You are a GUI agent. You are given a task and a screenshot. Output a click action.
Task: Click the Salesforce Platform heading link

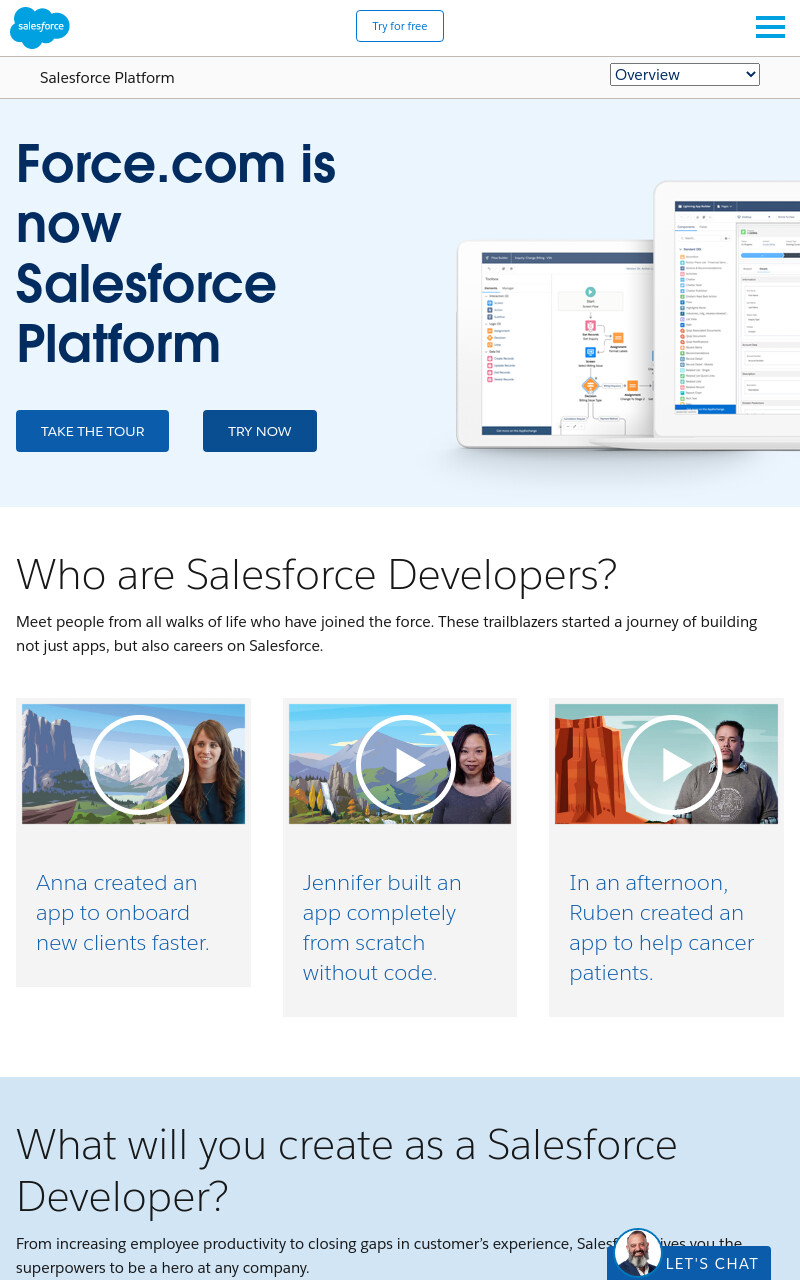click(x=107, y=78)
